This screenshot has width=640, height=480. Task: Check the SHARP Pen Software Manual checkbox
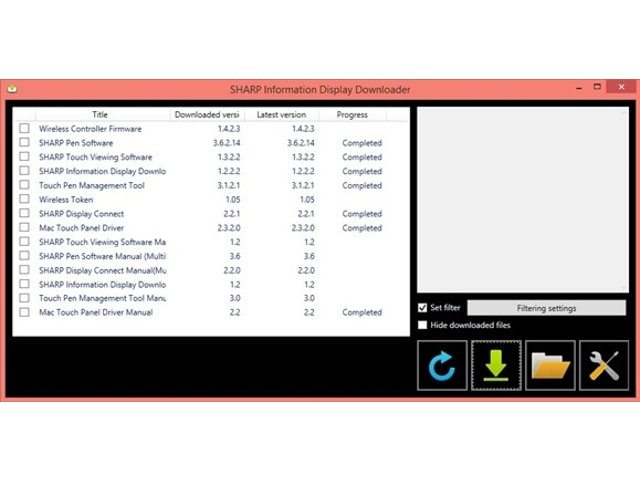24,256
